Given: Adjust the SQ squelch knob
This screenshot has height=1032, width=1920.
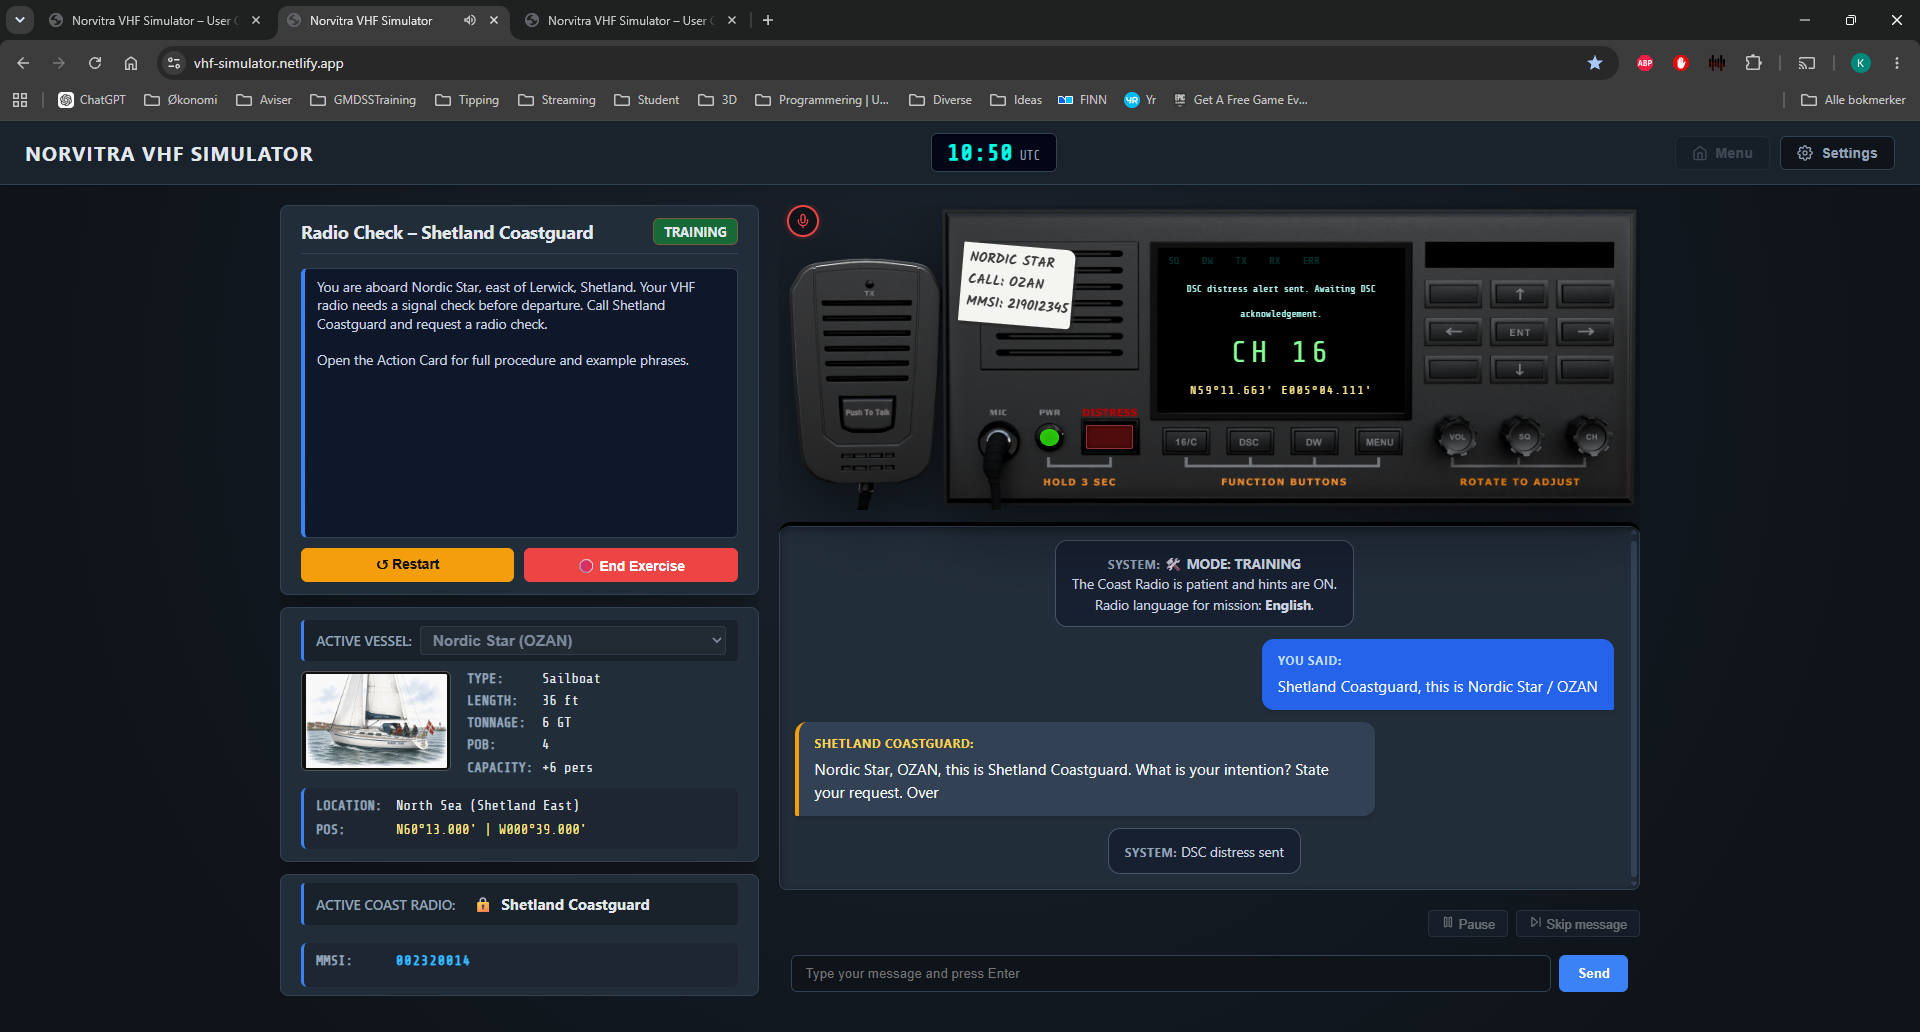Looking at the screenshot, I should point(1524,437).
